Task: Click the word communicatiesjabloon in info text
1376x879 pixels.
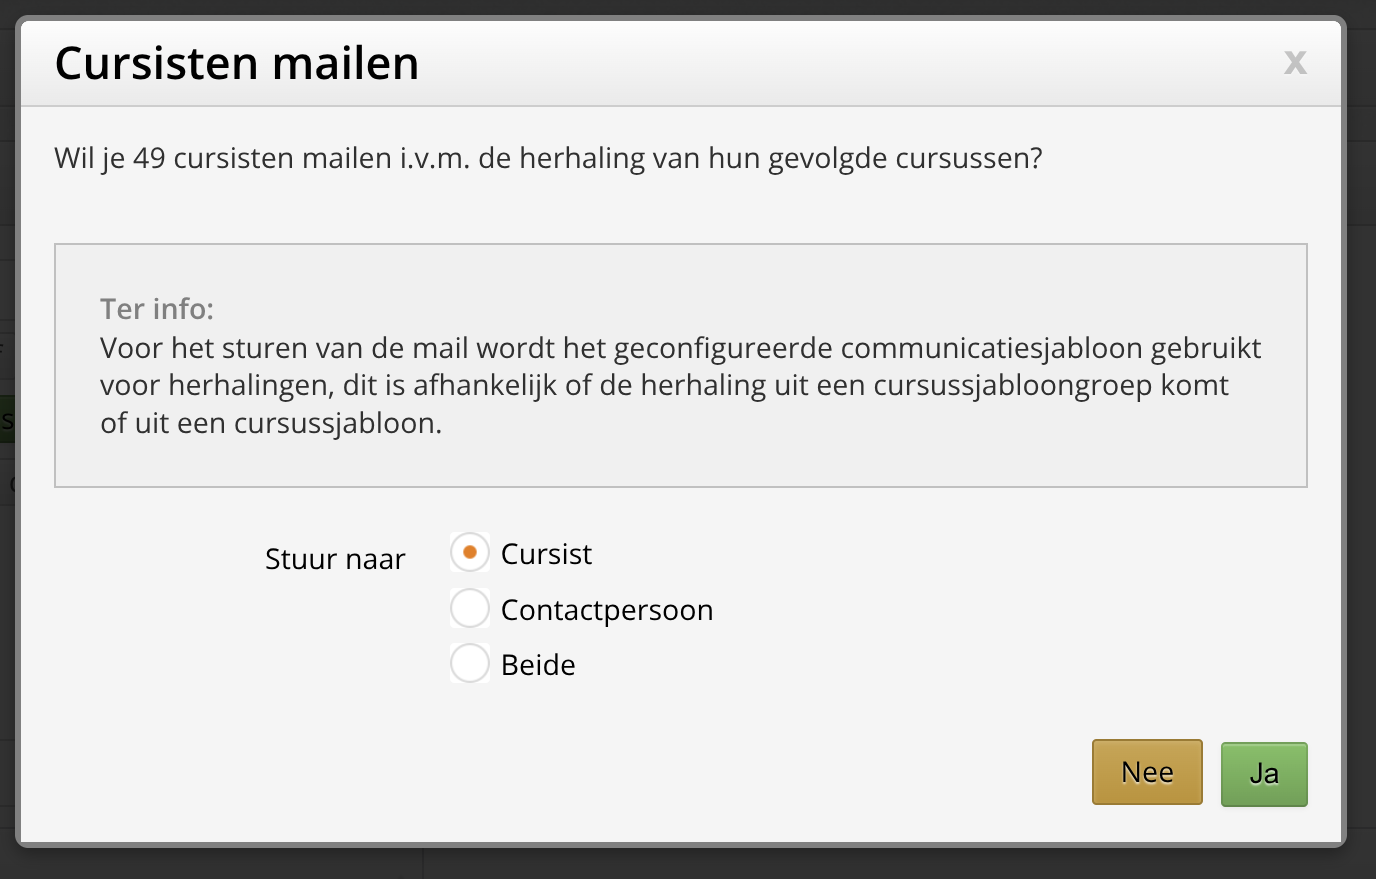Action: point(991,348)
